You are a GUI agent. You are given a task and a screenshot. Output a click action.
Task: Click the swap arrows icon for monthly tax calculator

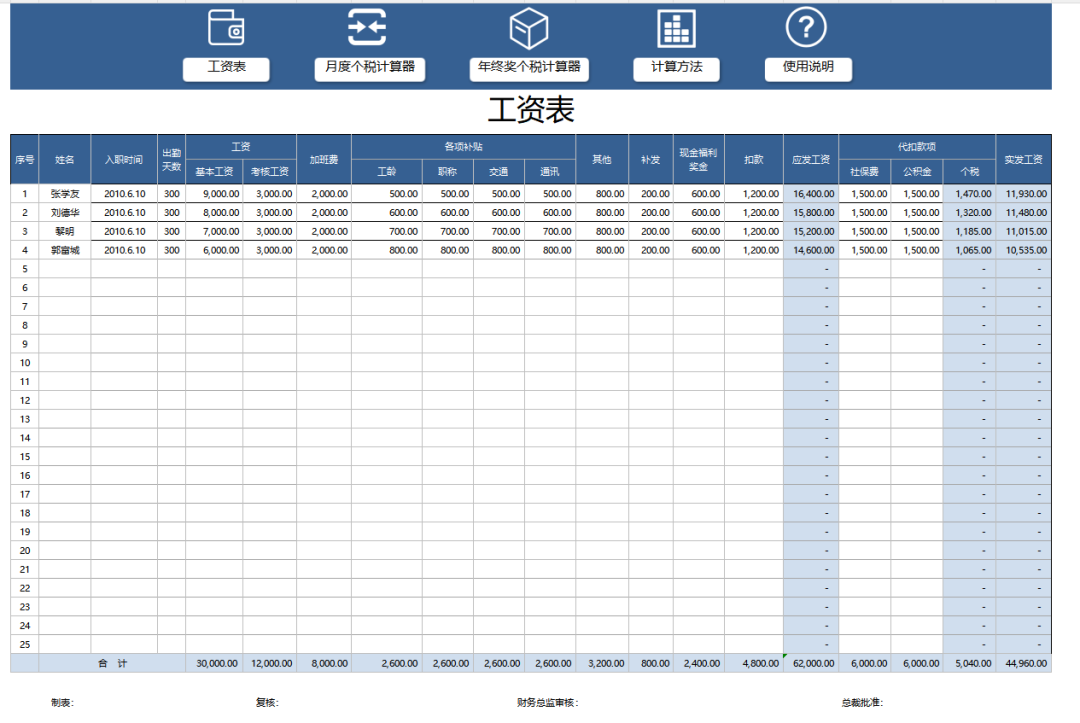click(x=367, y=27)
